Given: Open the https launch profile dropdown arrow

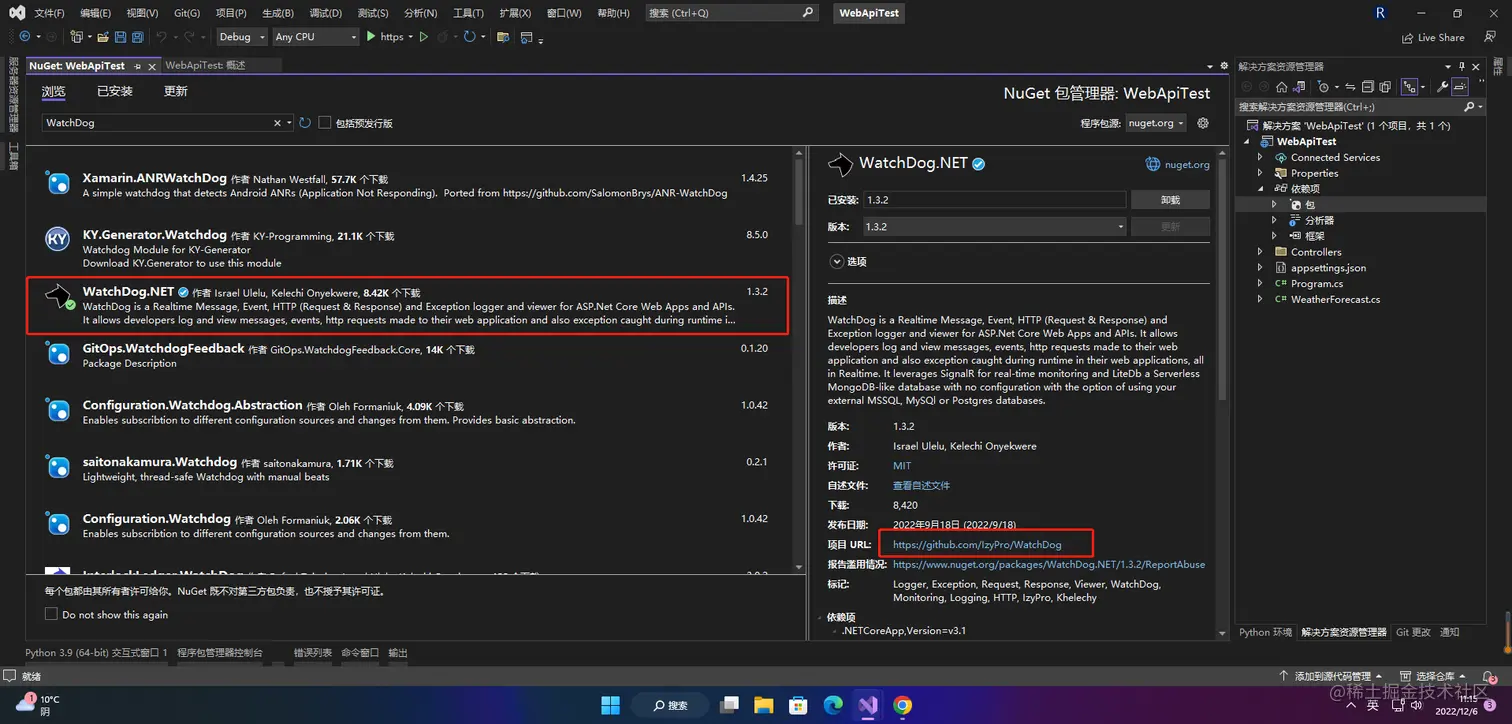Looking at the screenshot, I should click(411, 37).
